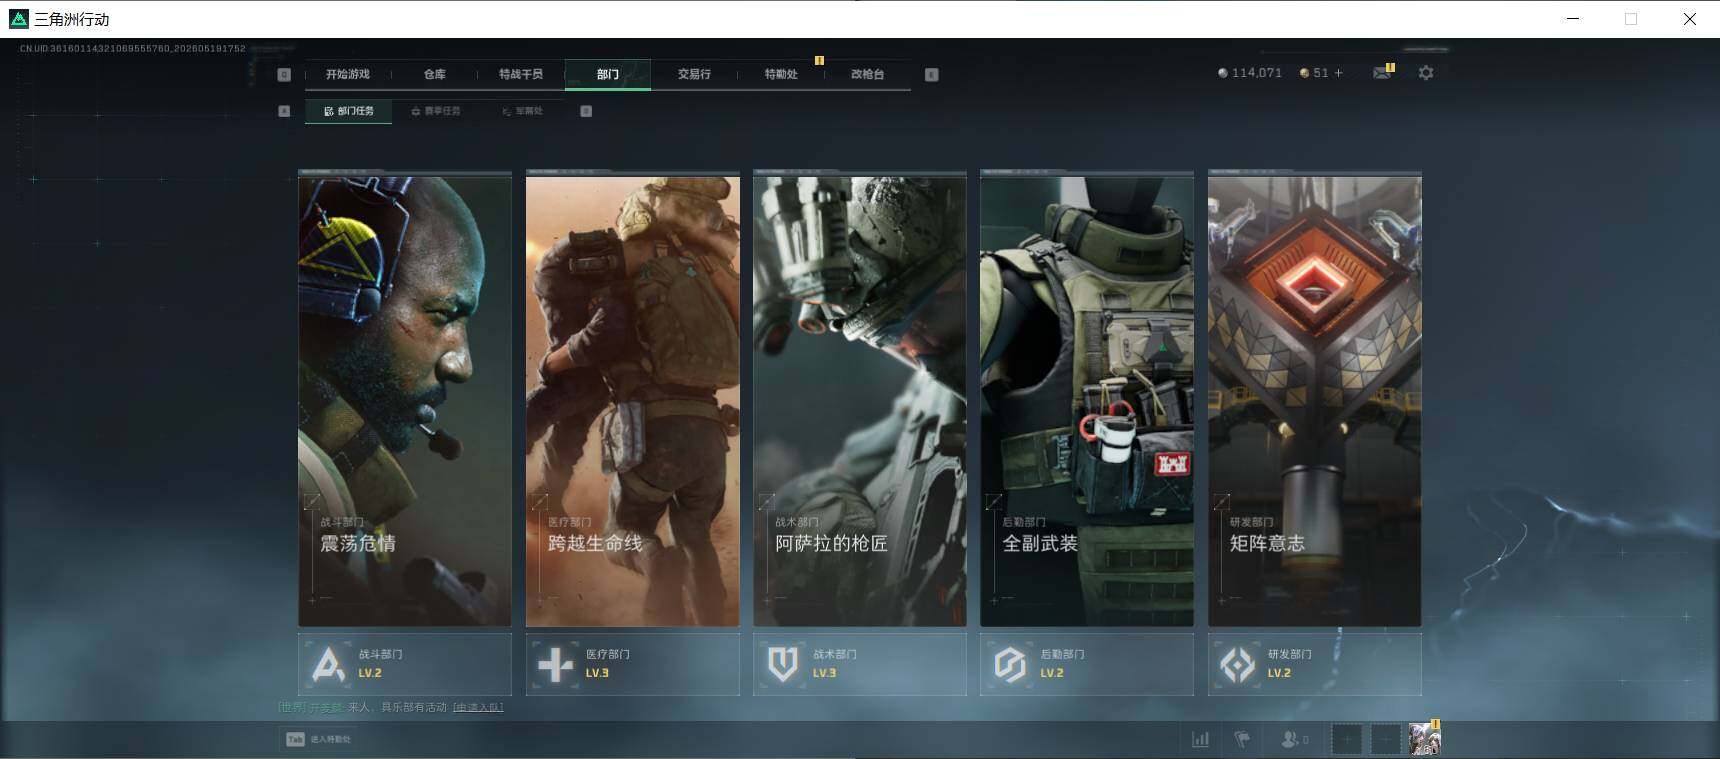Switch to the 改枪台 tab
This screenshot has height=759, width=1720.
(x=867, y=74)
